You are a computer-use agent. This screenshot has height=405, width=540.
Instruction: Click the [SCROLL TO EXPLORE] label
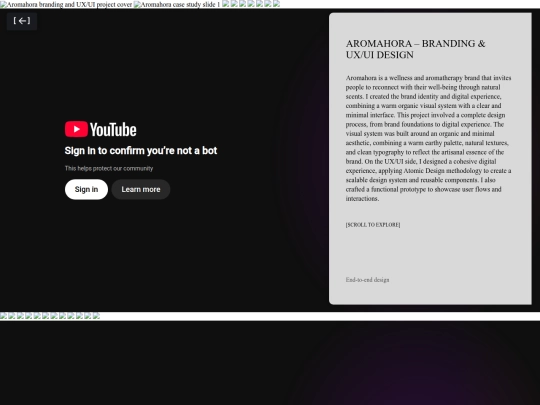pyautogui.click(x=373, y=225)
